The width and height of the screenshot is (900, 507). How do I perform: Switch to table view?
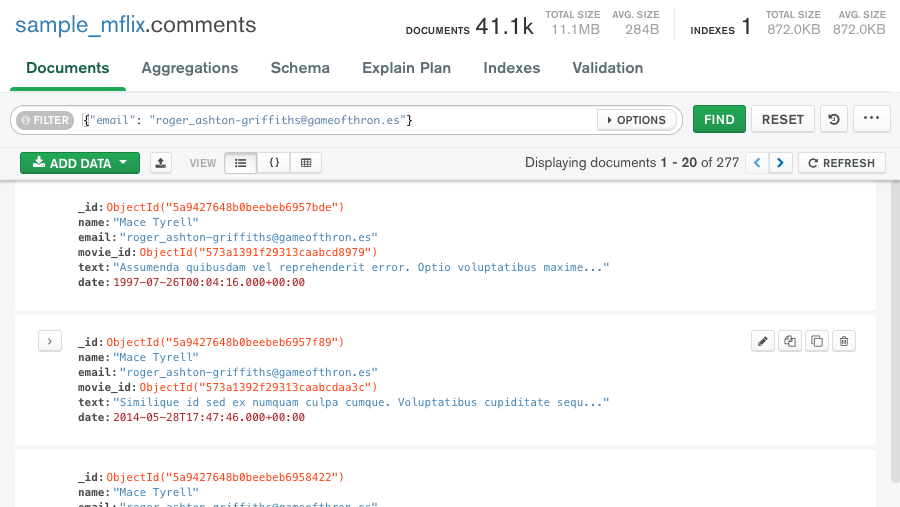306,163
